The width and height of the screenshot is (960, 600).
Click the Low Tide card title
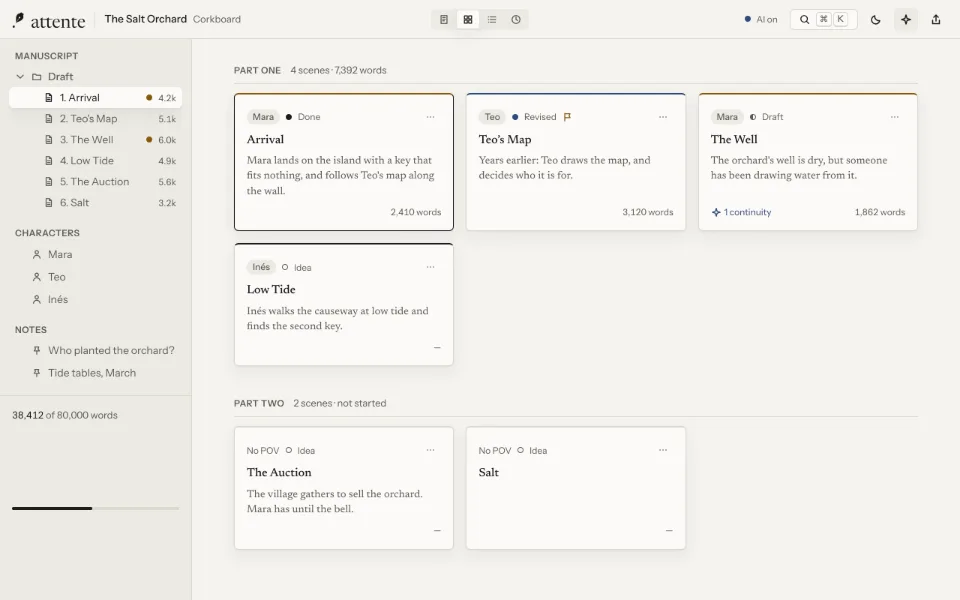271,290
